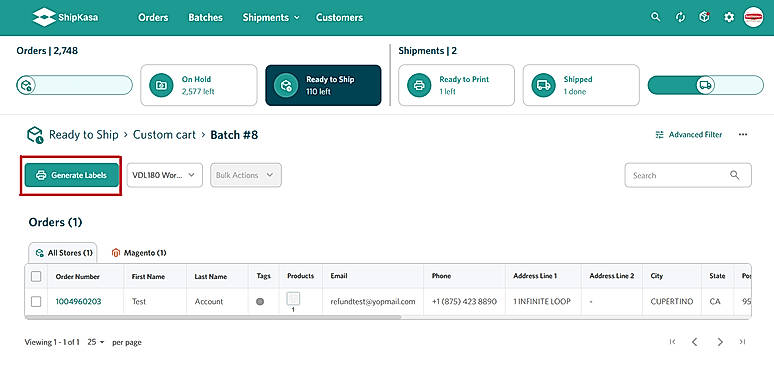Select the On Hold card

[199, 85]
